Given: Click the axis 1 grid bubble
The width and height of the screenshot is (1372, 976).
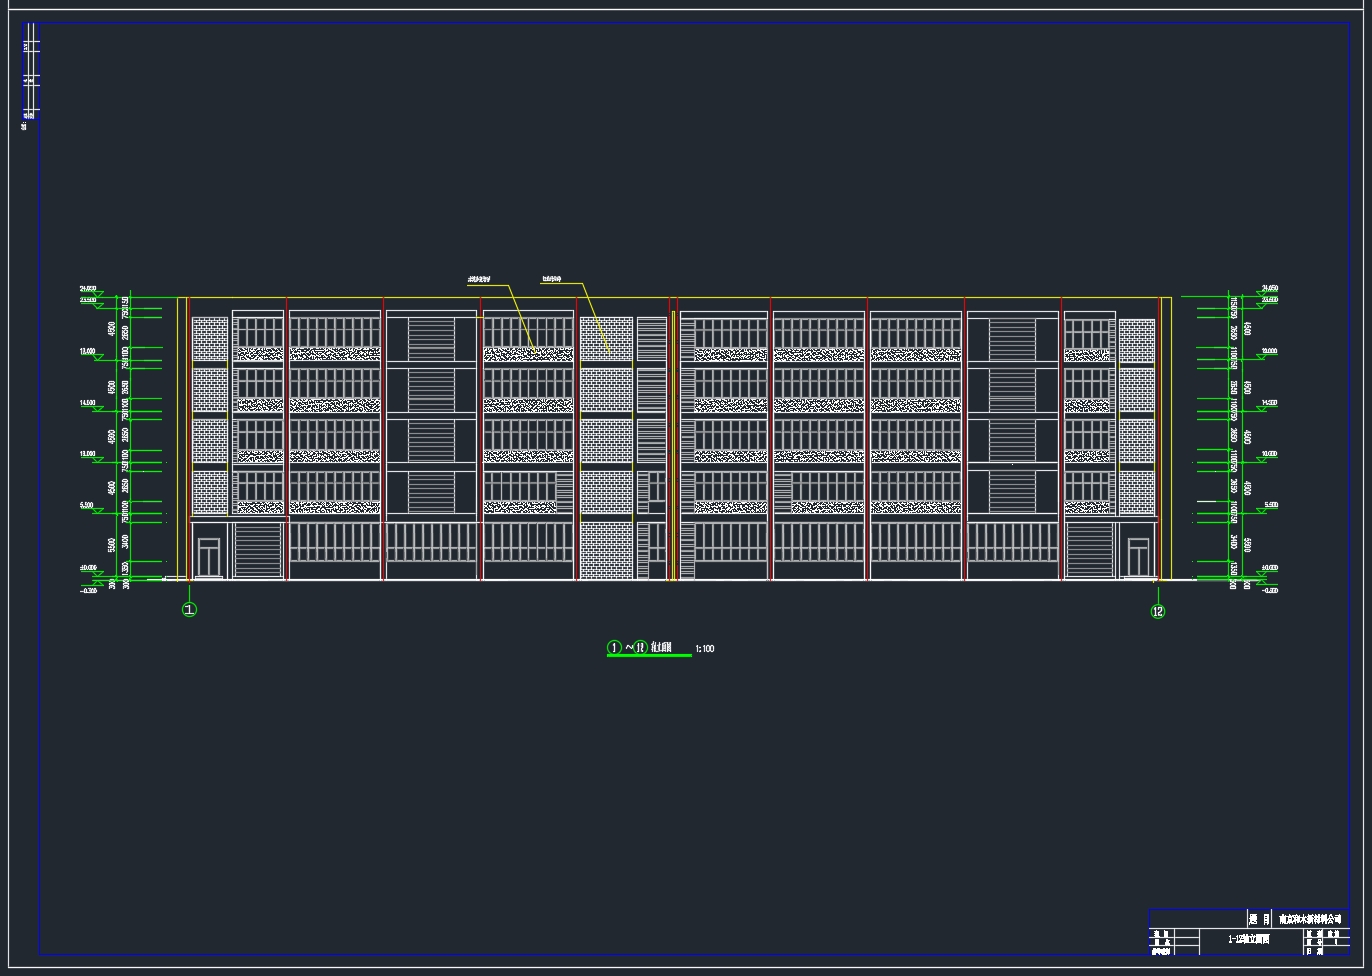Looking at the screenshot, I should tap(189, 610).
